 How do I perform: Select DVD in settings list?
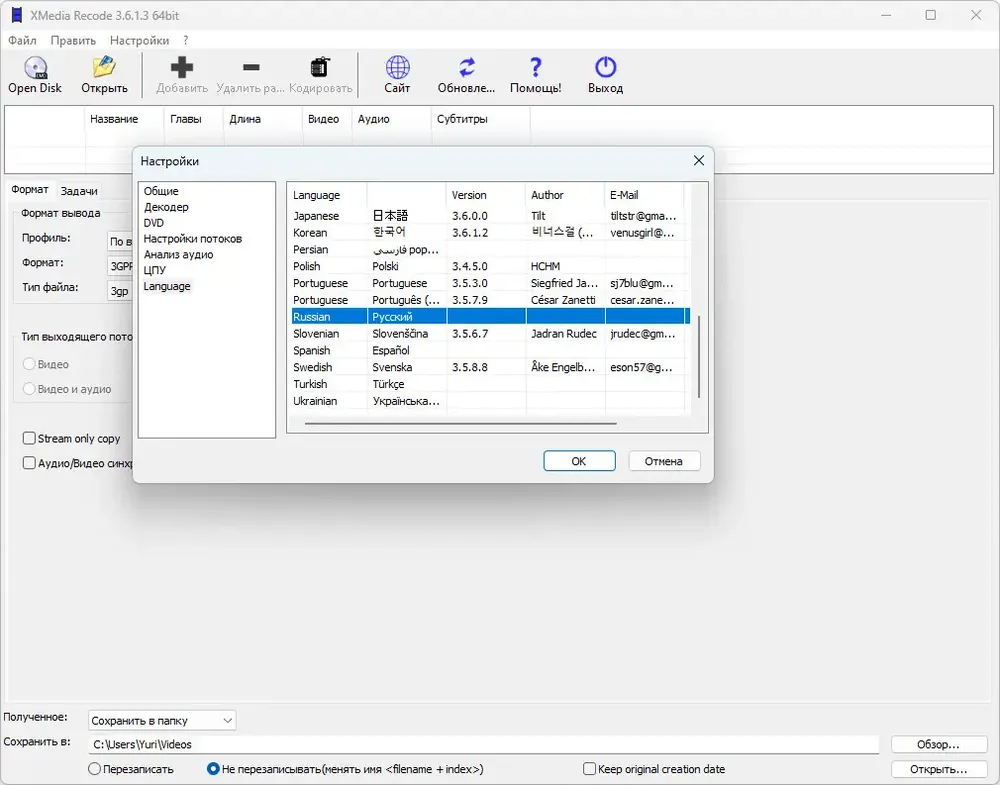(154, 223)
